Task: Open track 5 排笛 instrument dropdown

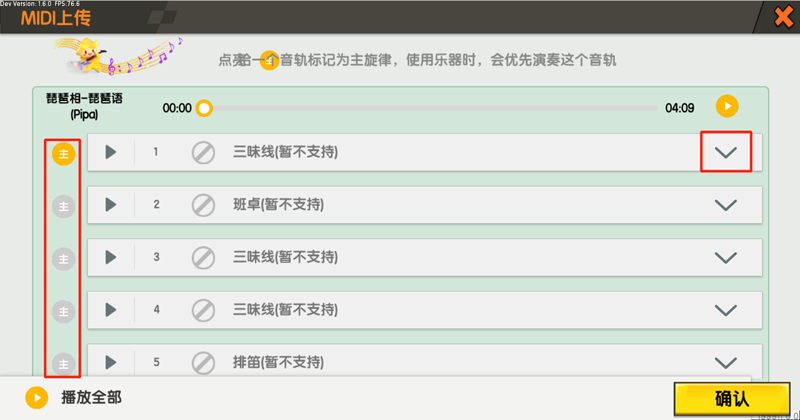Action: pyautogui.click(x=727, y=362)
